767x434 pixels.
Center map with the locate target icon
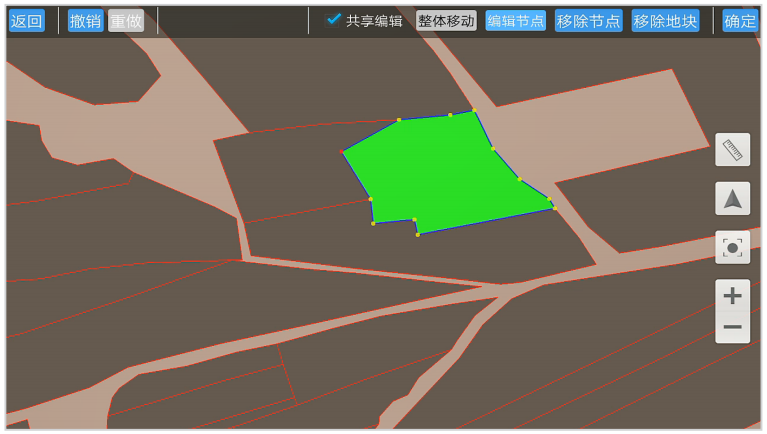click(x=732, y=247)
